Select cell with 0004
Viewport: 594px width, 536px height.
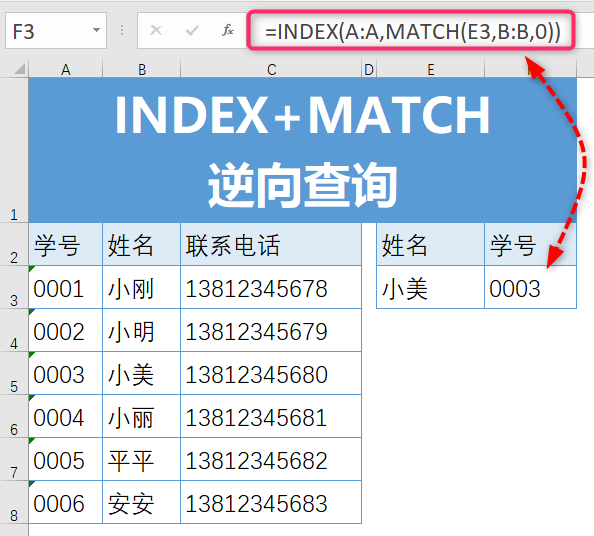coord(66,416)
